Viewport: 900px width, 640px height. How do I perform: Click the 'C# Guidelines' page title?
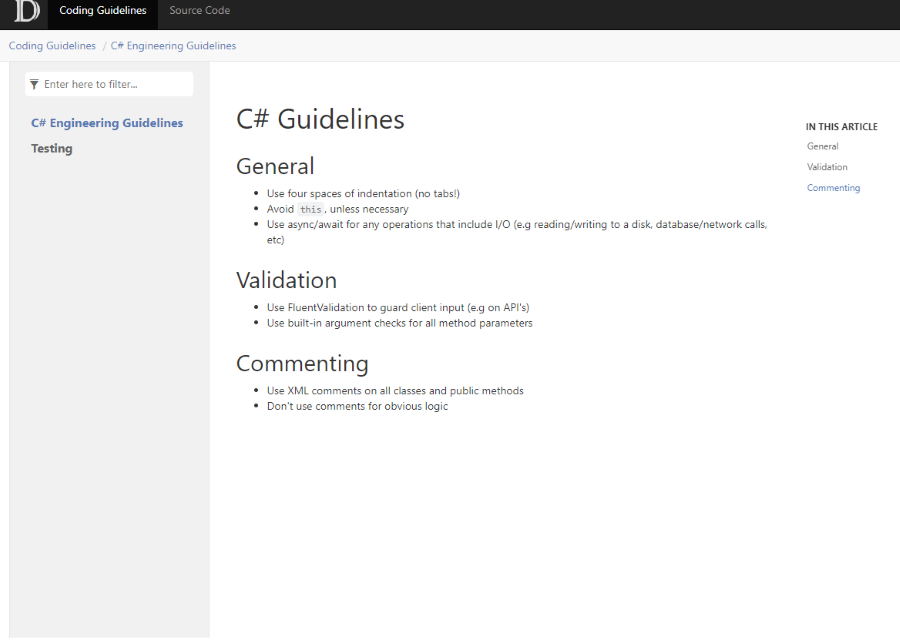tap(320, 120)
